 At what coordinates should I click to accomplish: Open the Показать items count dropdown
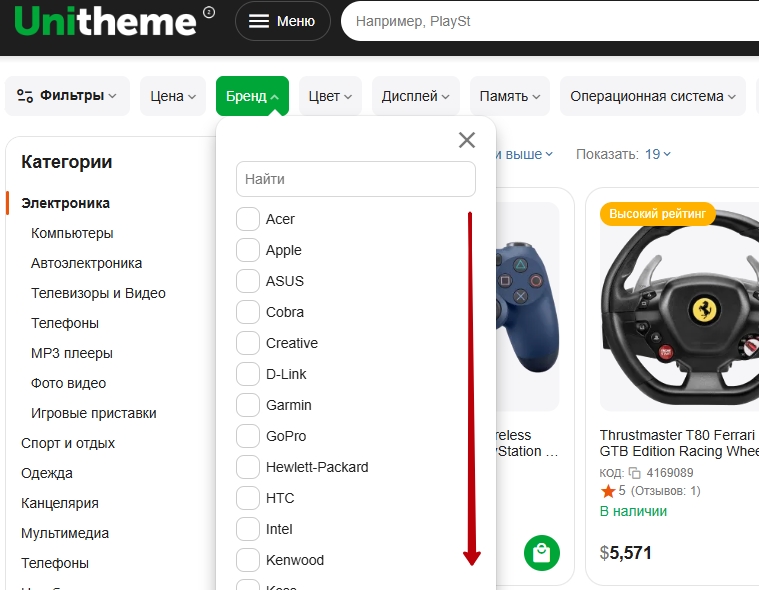tap(658, 154)
